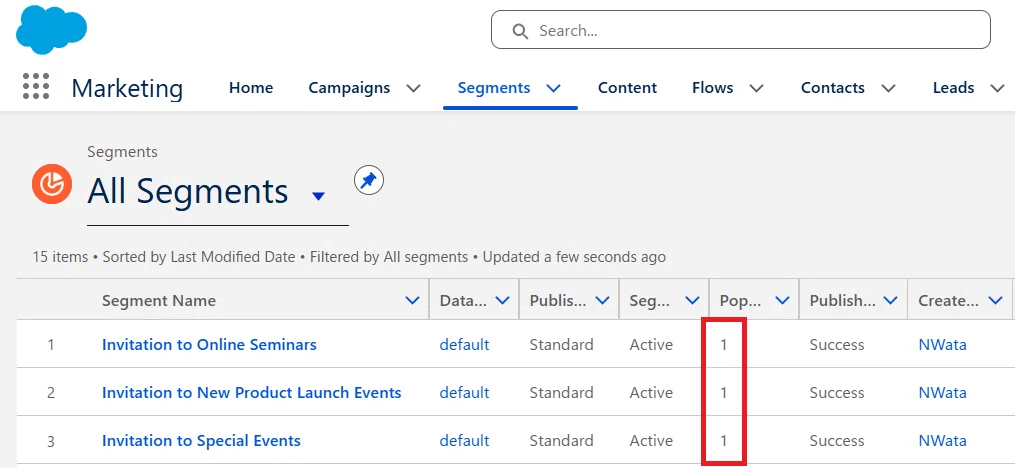Open NWata creator link in Online Seminars row
Image resolution: width=1015 pixels, height=468 pixels.
tap(942, 344)
